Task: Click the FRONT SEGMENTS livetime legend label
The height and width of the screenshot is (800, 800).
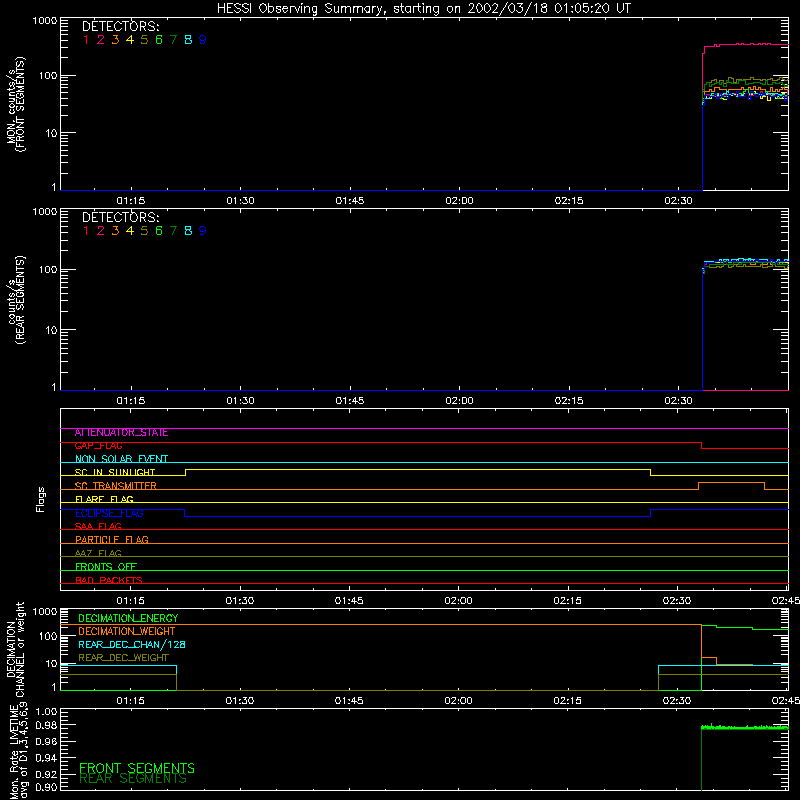Action: click(x=137, y=768)
